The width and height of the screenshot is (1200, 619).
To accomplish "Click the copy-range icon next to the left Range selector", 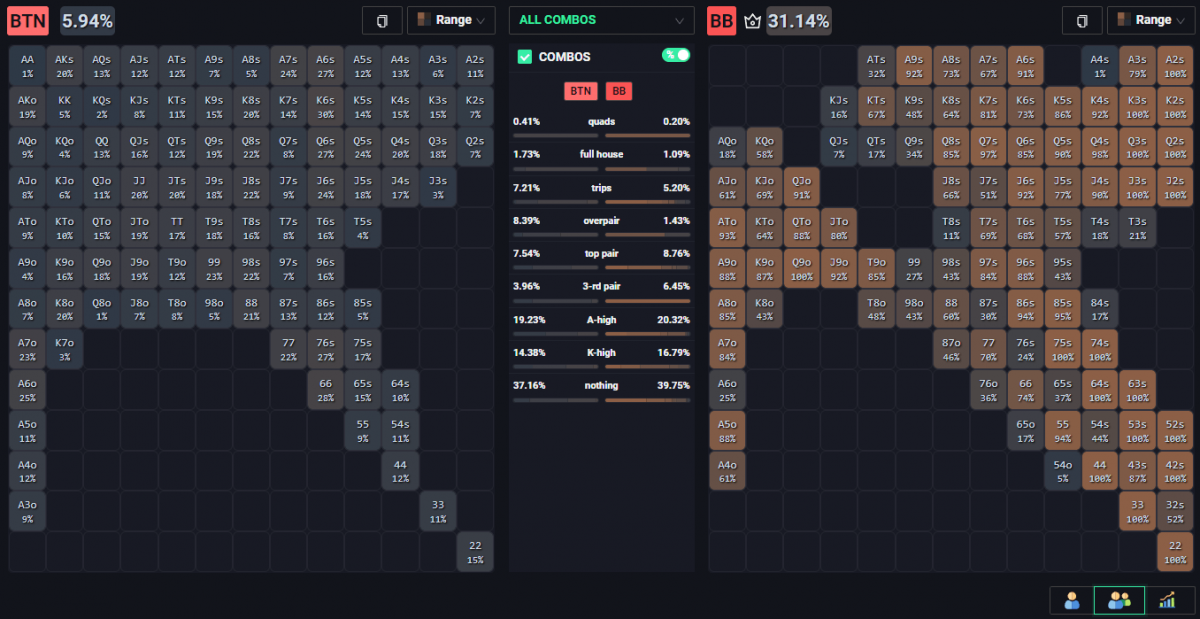I will (383, 20).
